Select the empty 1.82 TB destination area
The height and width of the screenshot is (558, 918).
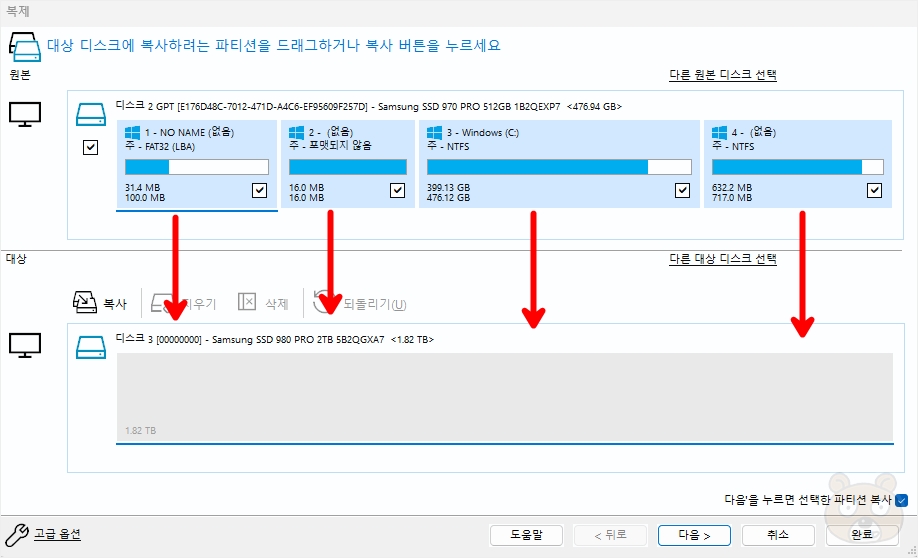tap(505, 397)
